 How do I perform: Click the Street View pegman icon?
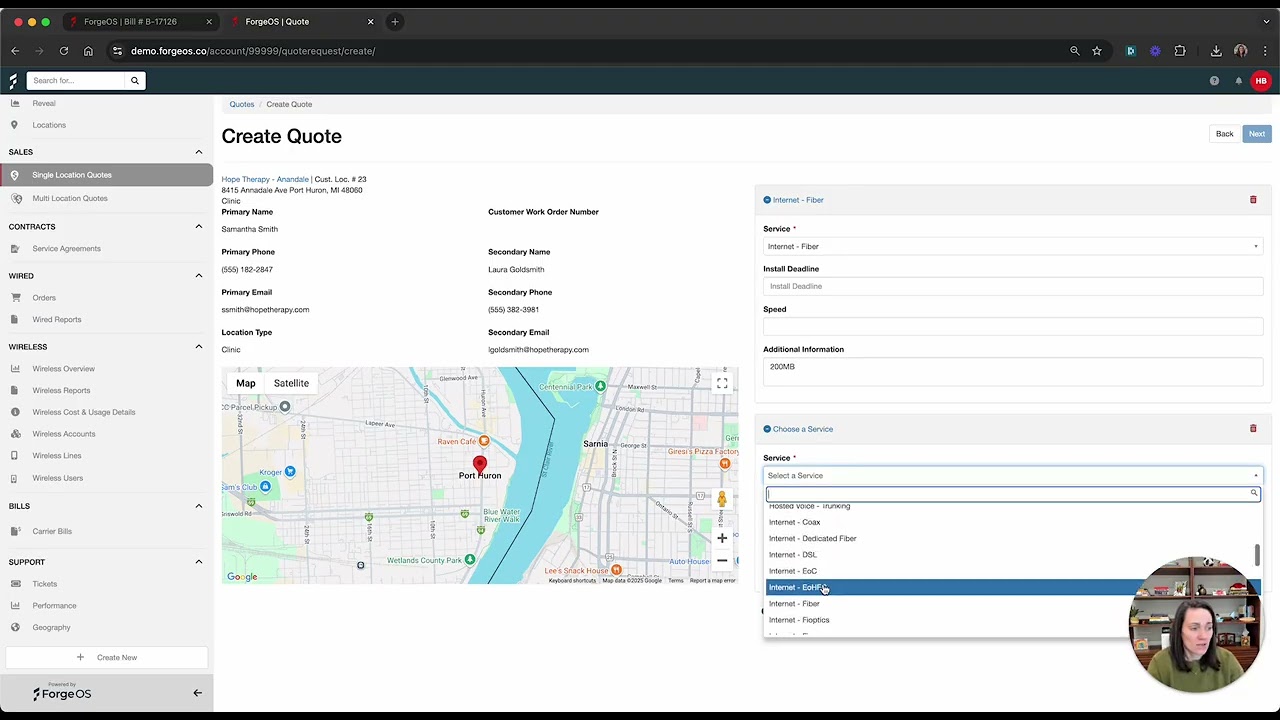tap(722, 499)
